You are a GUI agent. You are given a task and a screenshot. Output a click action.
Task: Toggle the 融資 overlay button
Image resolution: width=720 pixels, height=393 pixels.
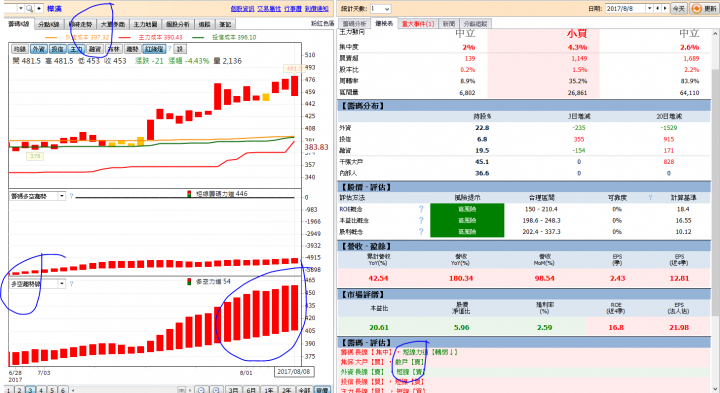coord(95,49)
